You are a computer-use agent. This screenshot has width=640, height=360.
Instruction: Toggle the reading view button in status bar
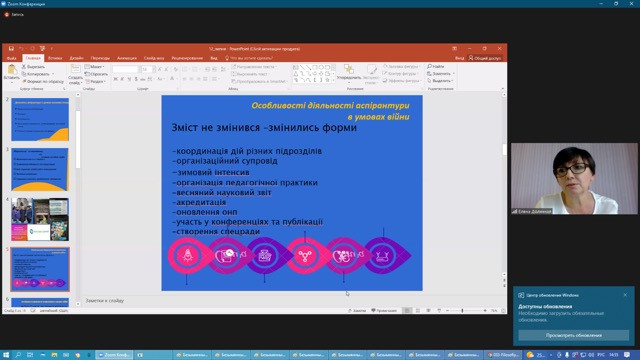pos(428,311)
